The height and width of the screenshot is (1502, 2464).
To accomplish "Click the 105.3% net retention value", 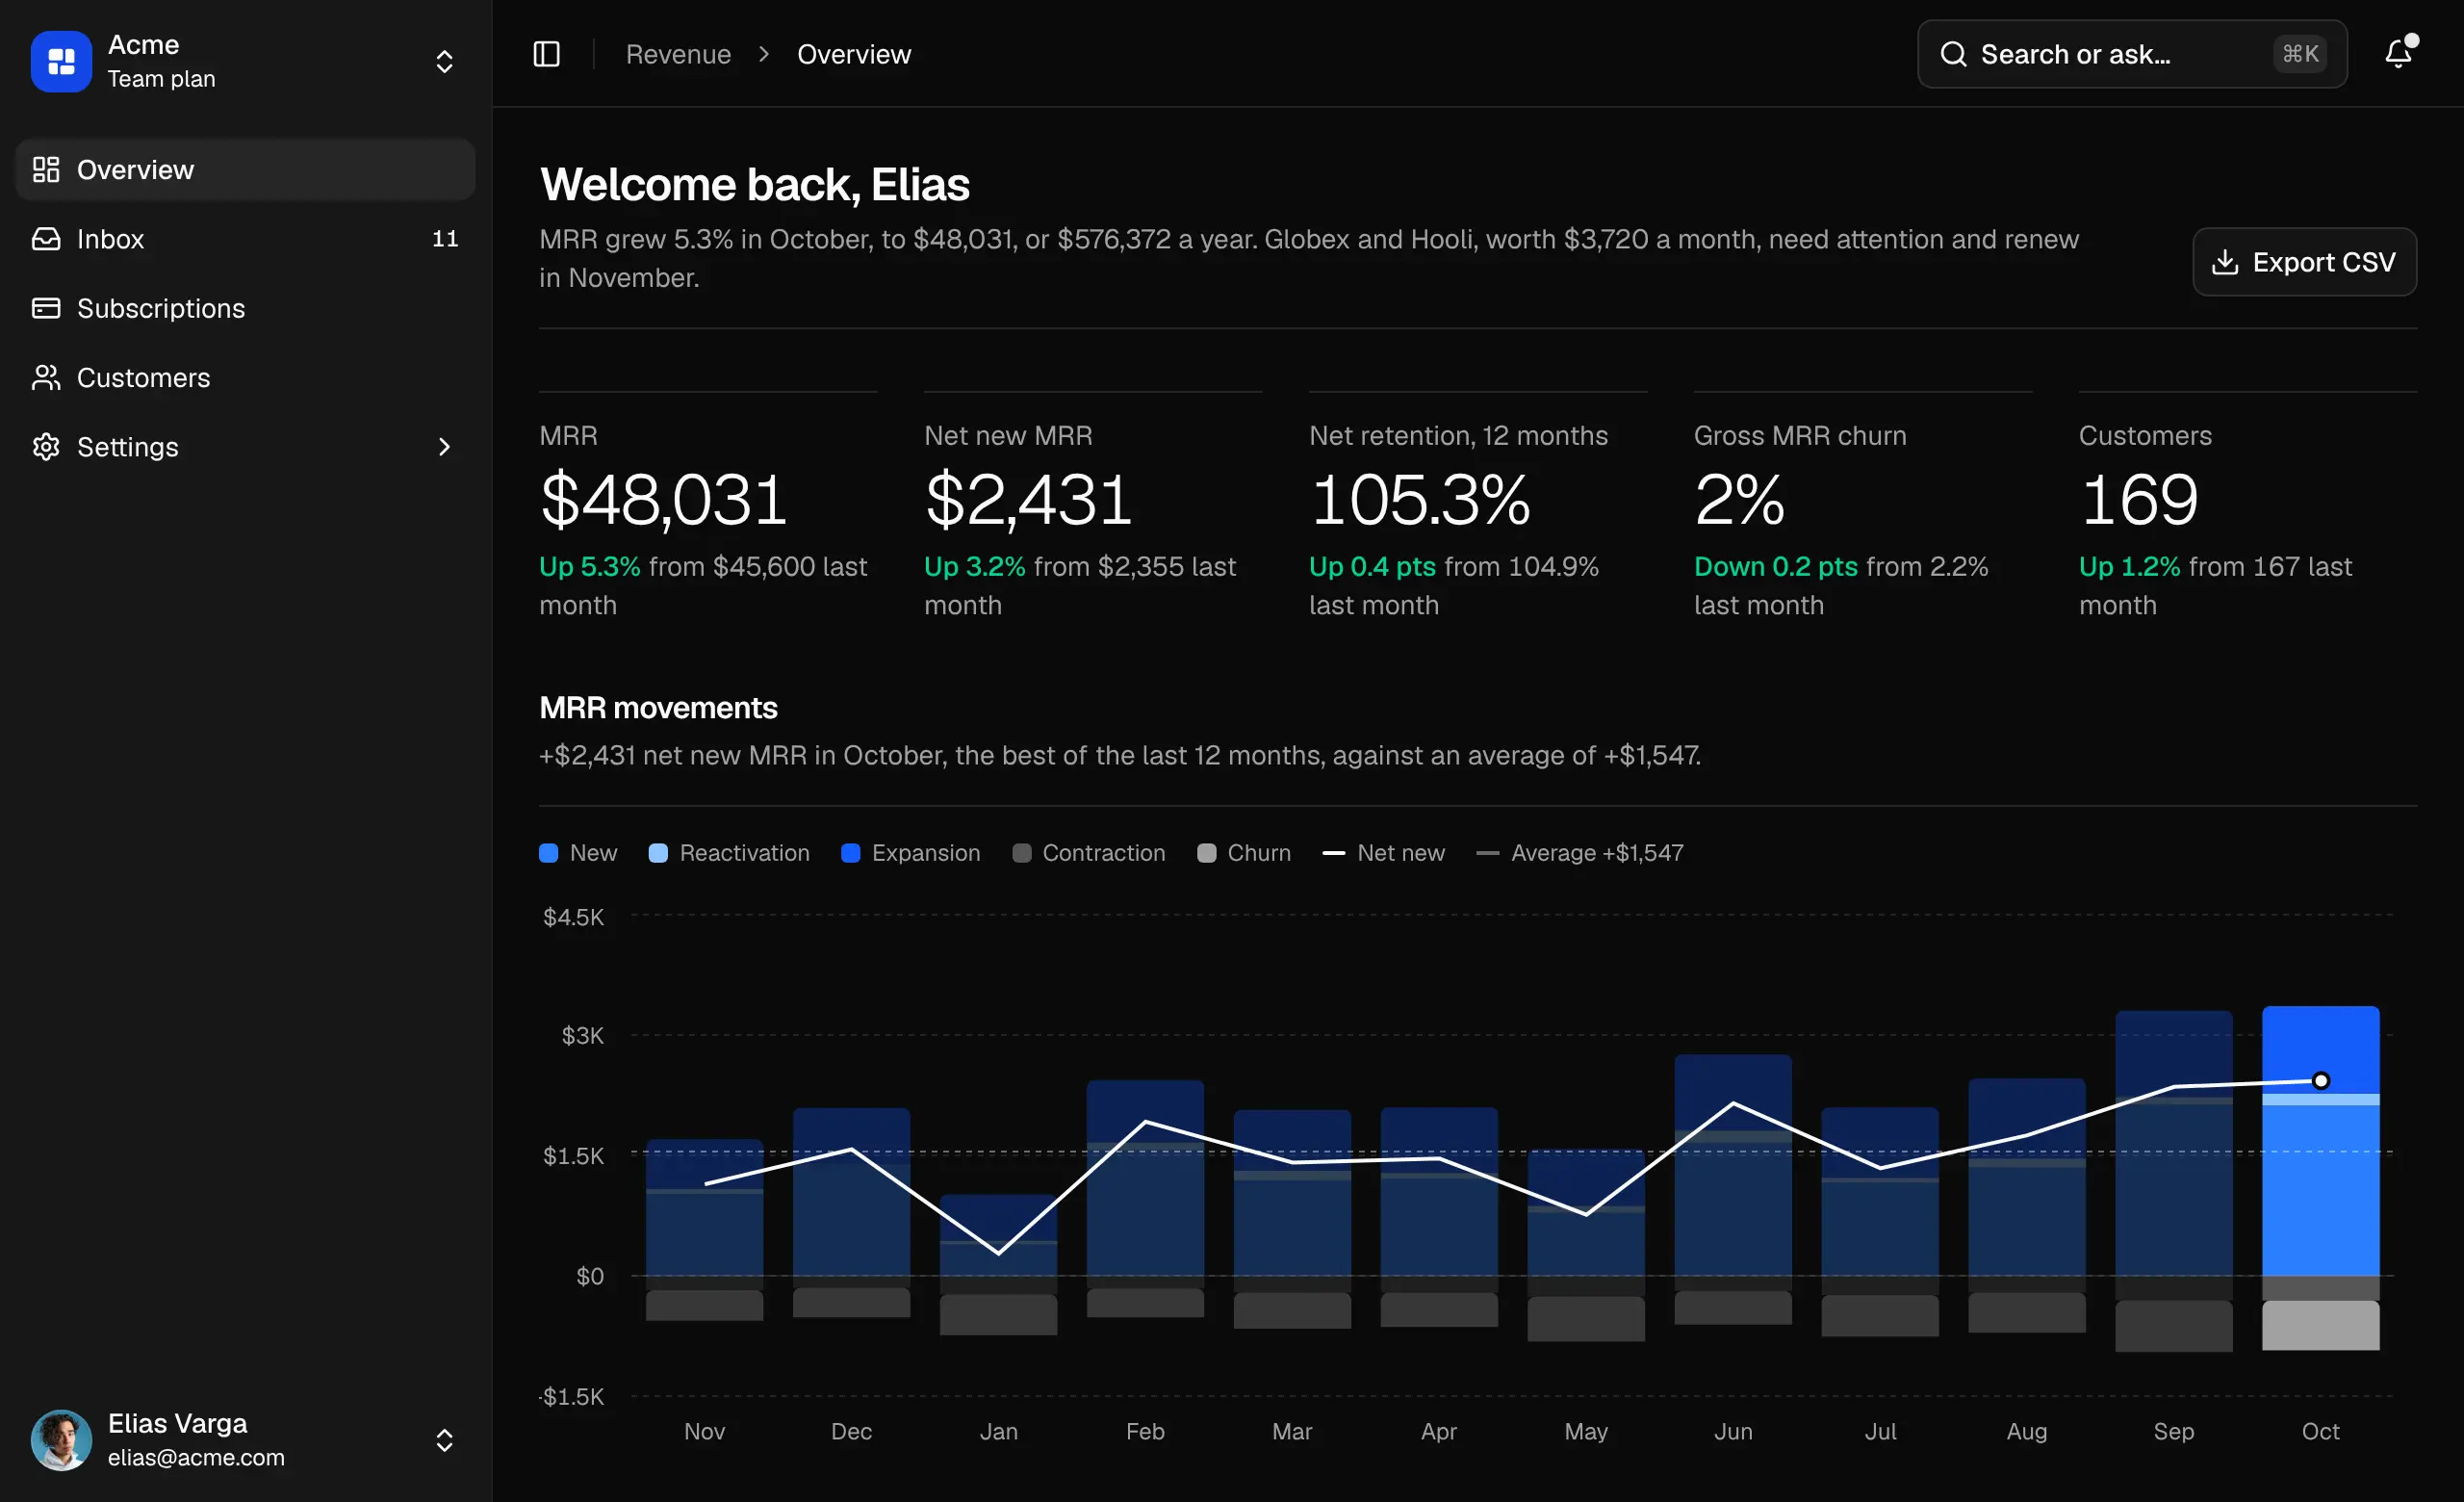I will [x=1420, y=500].
